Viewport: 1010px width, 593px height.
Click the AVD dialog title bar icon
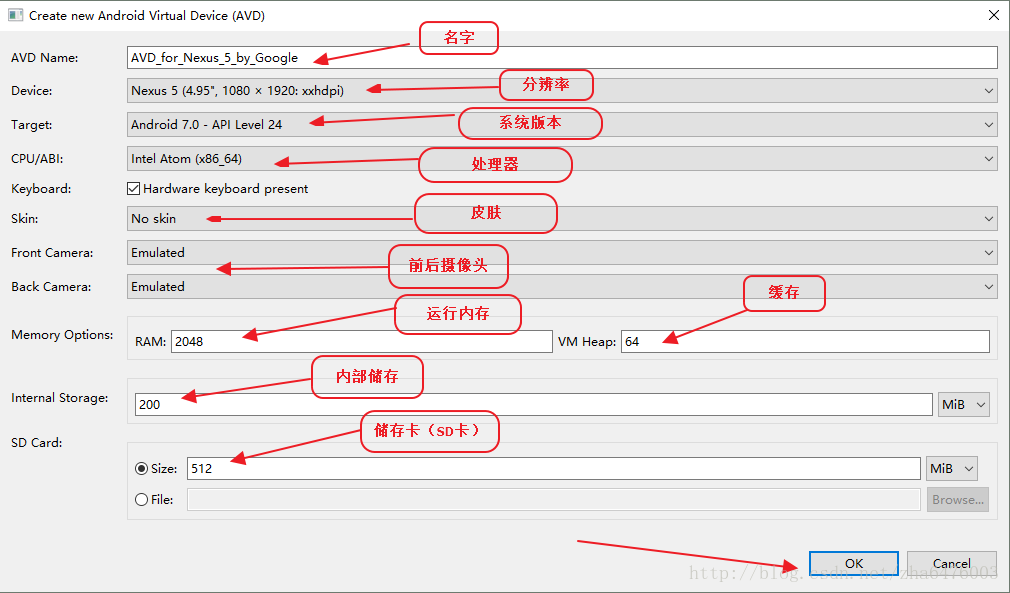pyautogui.click(x=15, y=15)
